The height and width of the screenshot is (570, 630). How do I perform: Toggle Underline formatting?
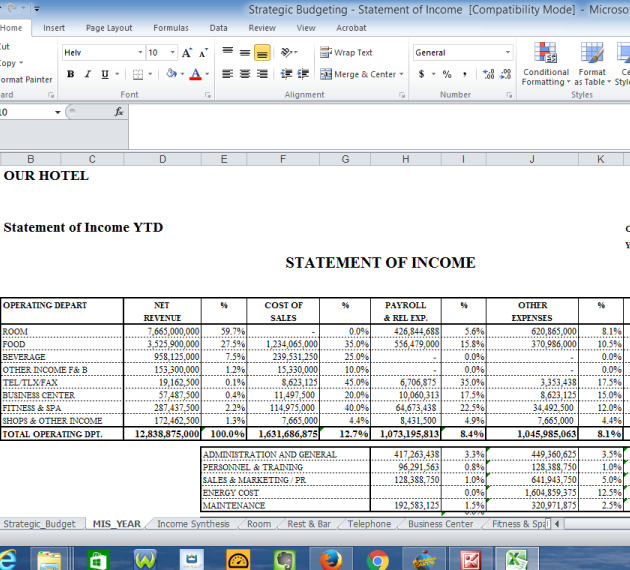105,74
